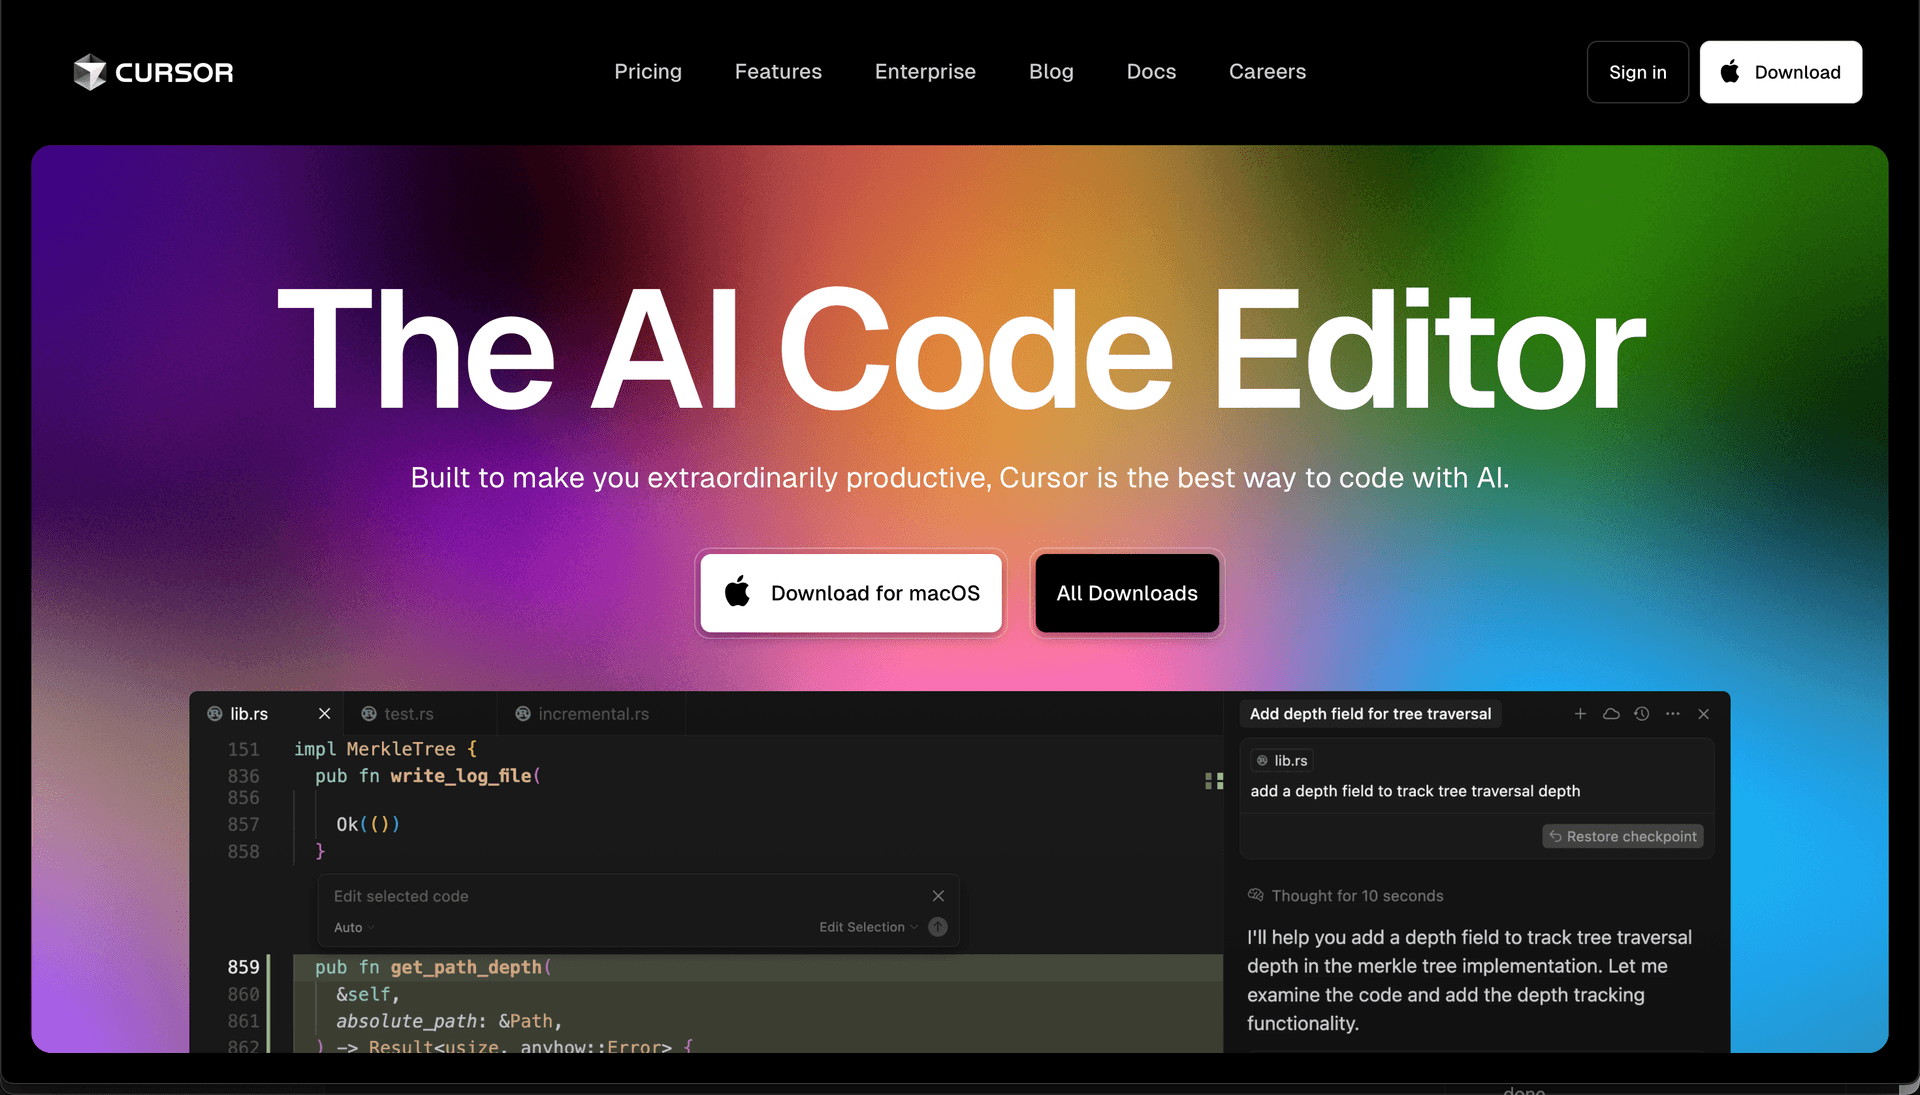This screenshot has height=1095, width=1920.
Task: Click Restore checkpoint
Action: pos(1622,836)
